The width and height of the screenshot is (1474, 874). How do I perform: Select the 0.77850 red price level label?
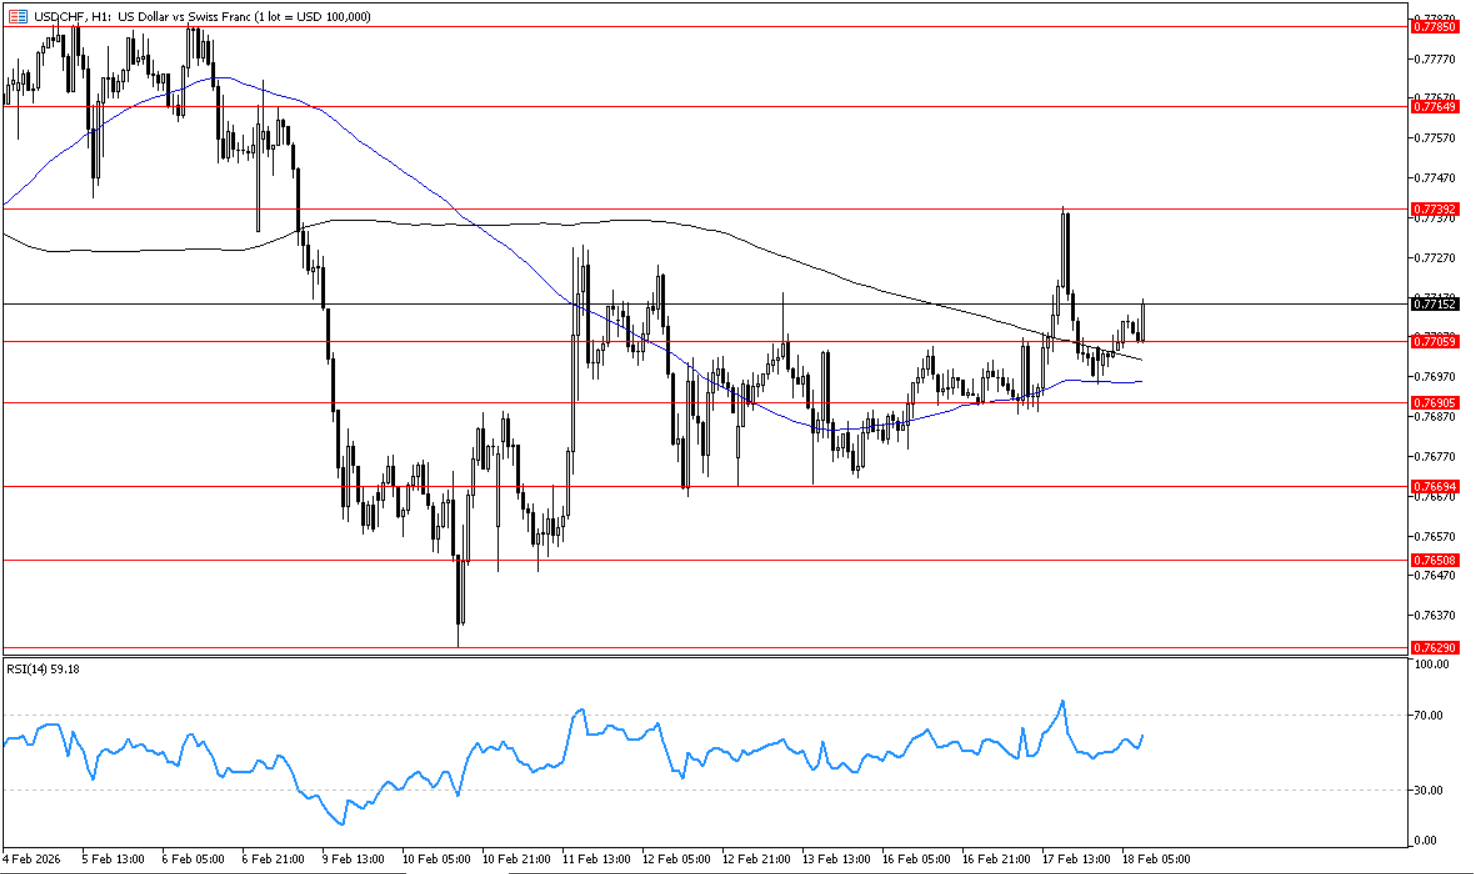[x=1434, y=27]
